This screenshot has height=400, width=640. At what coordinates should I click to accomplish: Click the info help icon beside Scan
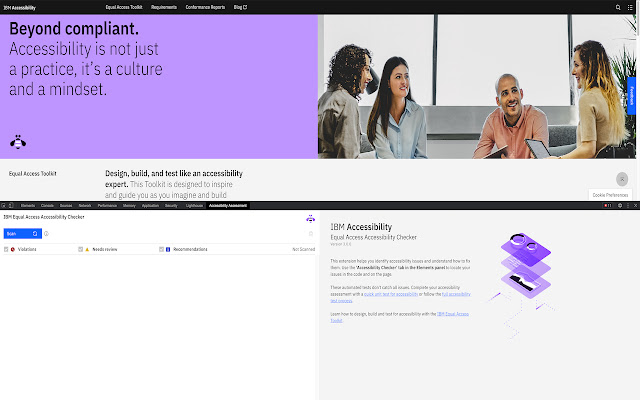(x=46, y=233)
